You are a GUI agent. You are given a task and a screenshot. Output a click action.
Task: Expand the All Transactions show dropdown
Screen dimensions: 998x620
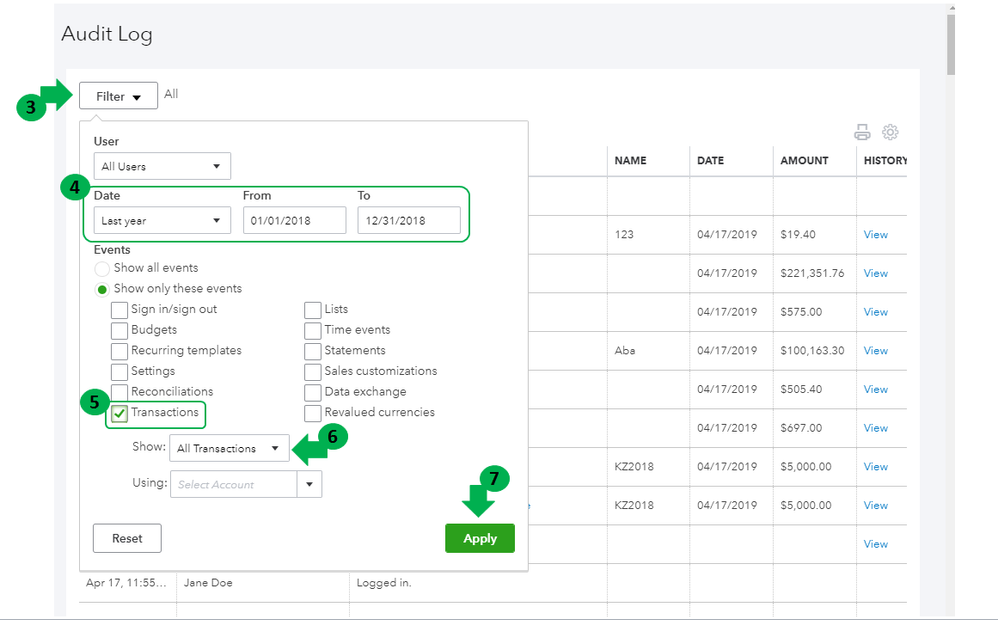[x=229, y=448]
